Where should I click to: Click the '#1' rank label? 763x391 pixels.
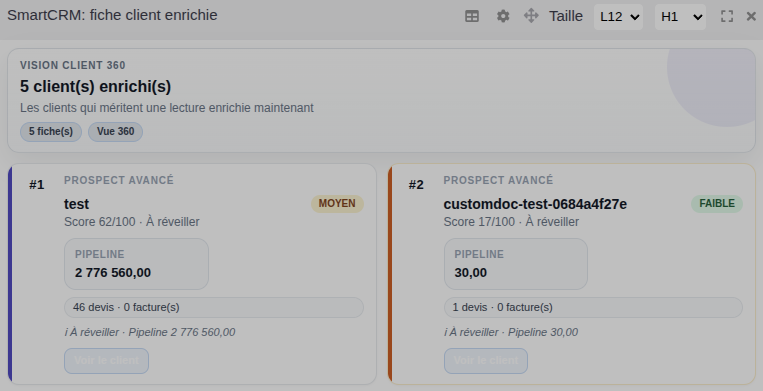point(36,185)
